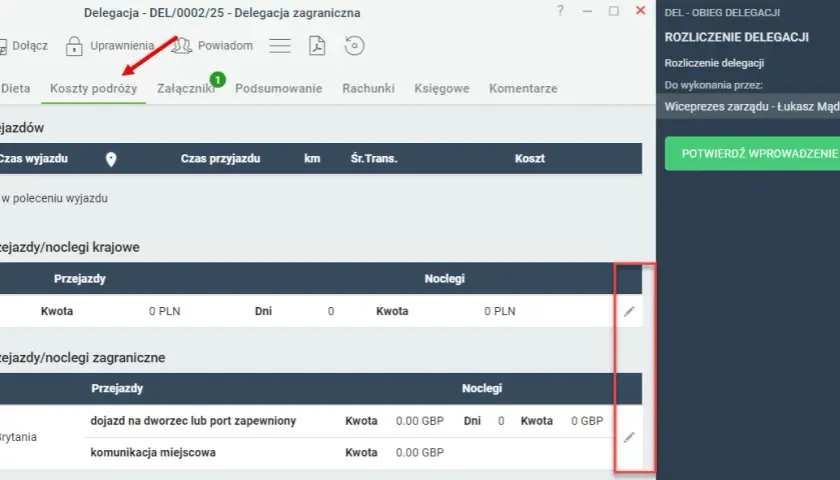
Task: Click the Czas przyjazdu column header
Action: click(220, 159)
